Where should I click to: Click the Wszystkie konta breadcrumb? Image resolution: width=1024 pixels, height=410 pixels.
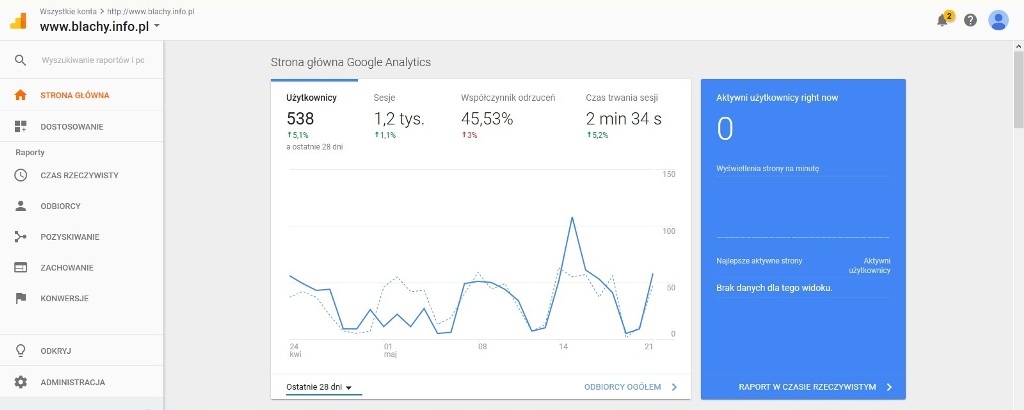tap(68, 12)
